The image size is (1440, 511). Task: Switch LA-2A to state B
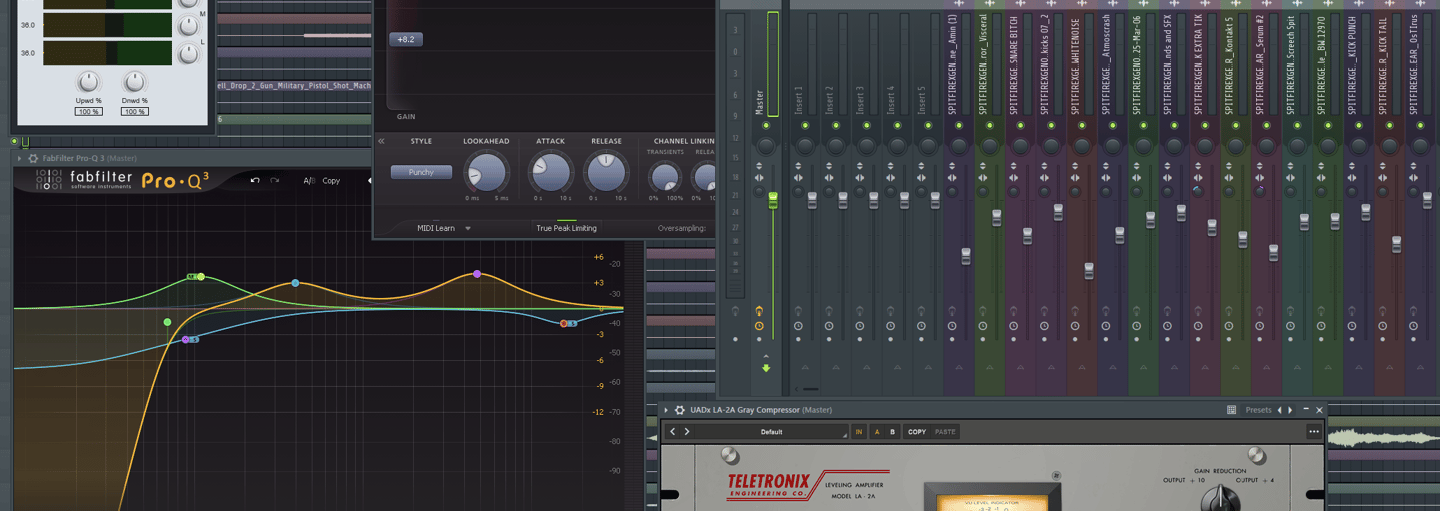(x=892, y=432)
